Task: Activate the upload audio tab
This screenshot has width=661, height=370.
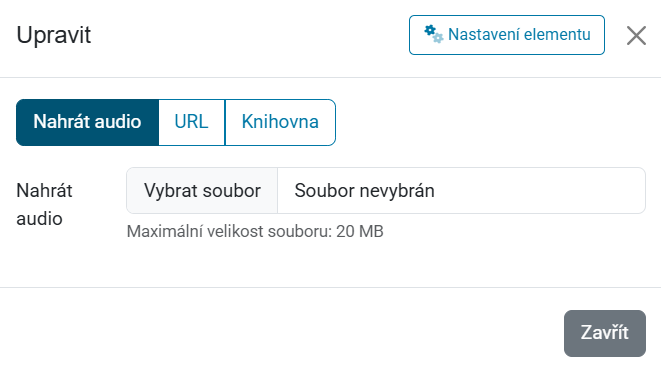Action: click(x=87, y=123)
